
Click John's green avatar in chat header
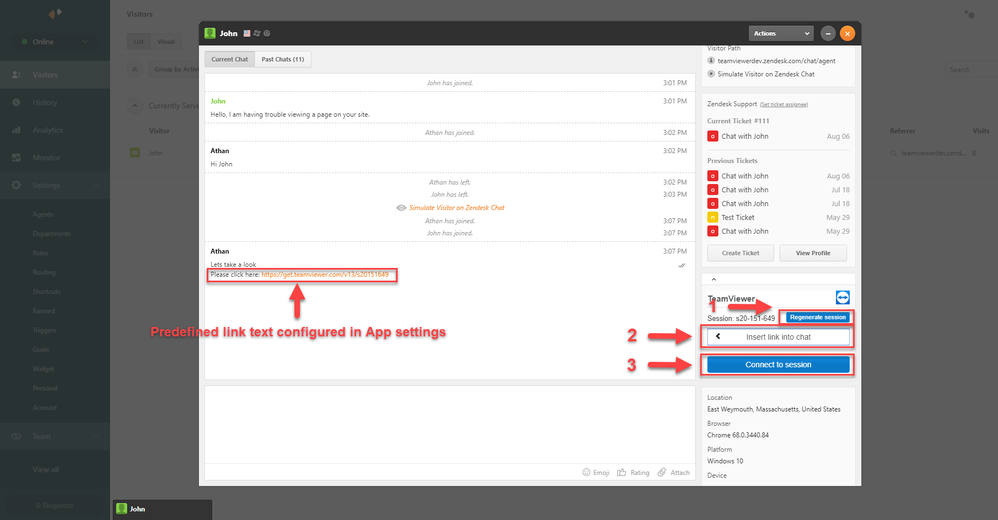210,33
